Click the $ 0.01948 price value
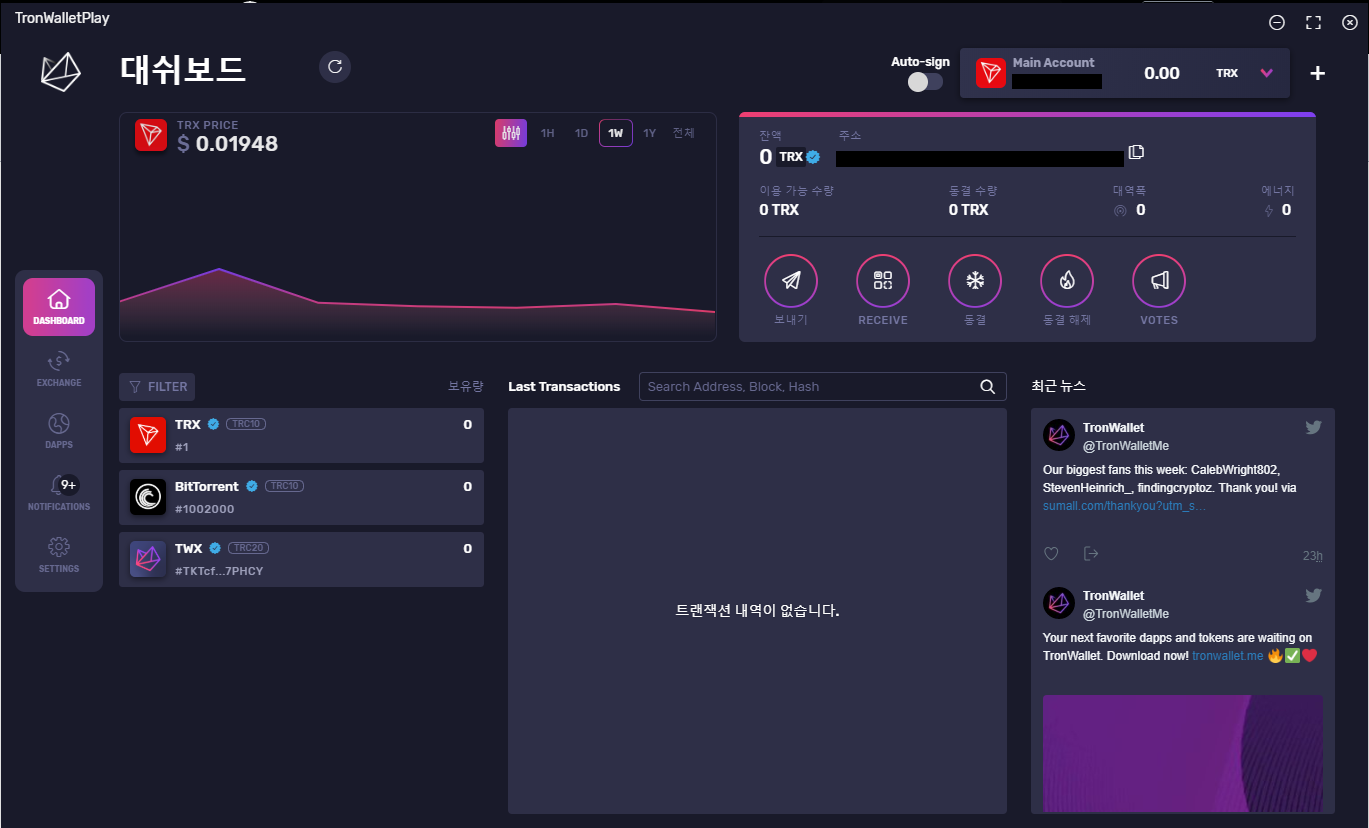 click(228, 144)
